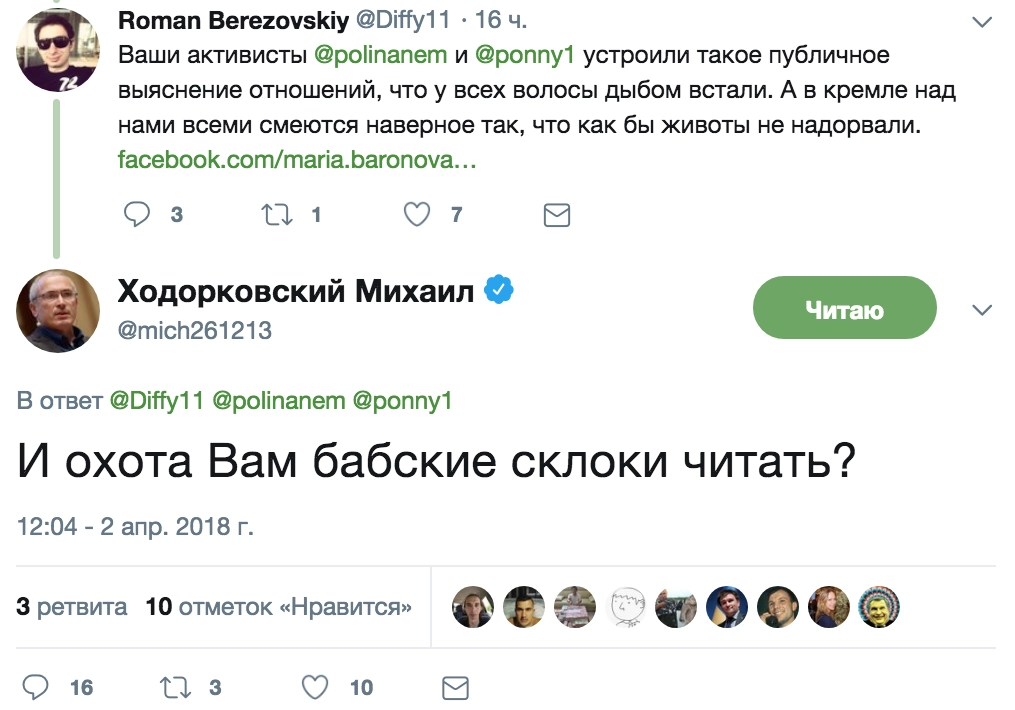Retweet Roman Berezovskiy's tweet
The width and height of the screenshot is (1015, 710).
point(277,214)
